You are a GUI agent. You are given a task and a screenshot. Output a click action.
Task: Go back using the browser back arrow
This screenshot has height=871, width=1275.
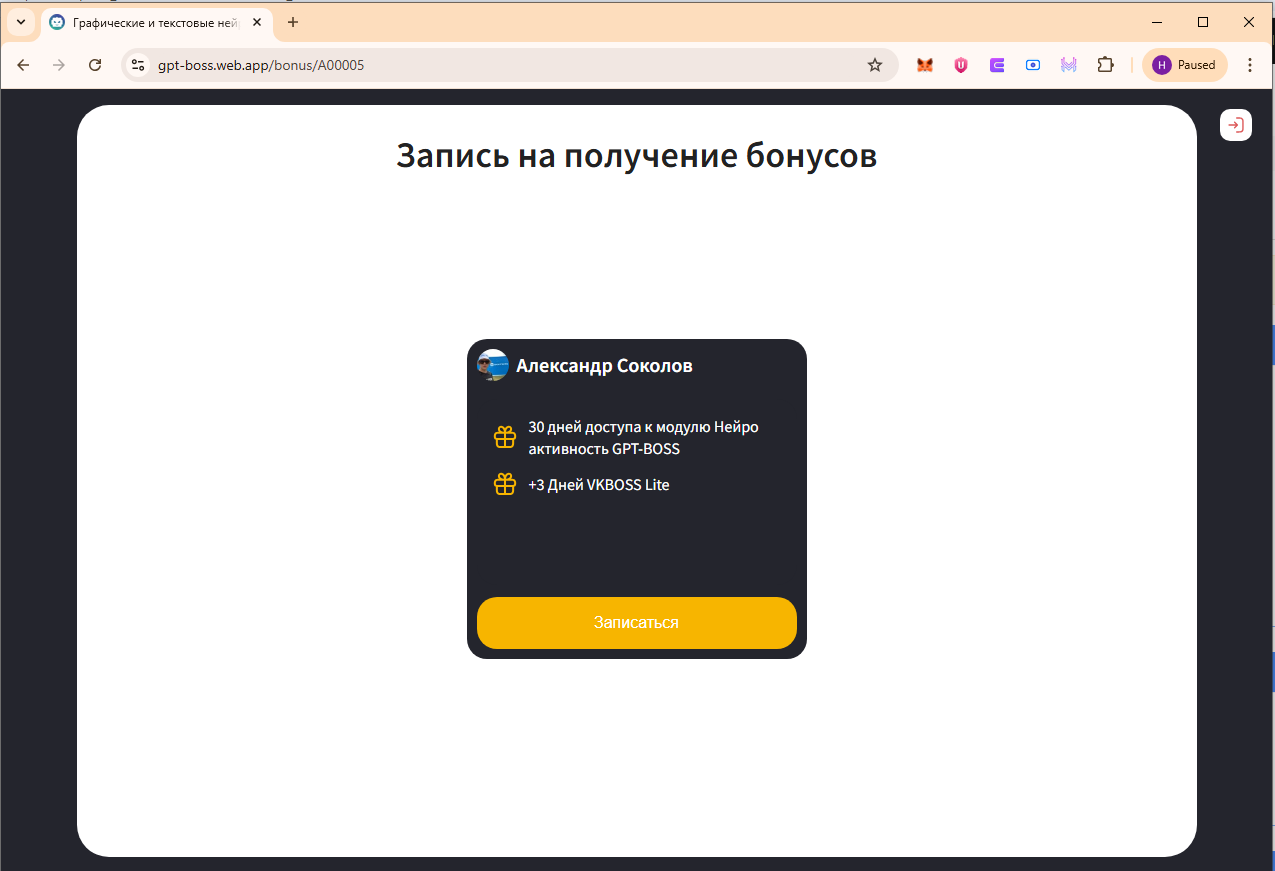pyautogui.click(x=23, y=65)
